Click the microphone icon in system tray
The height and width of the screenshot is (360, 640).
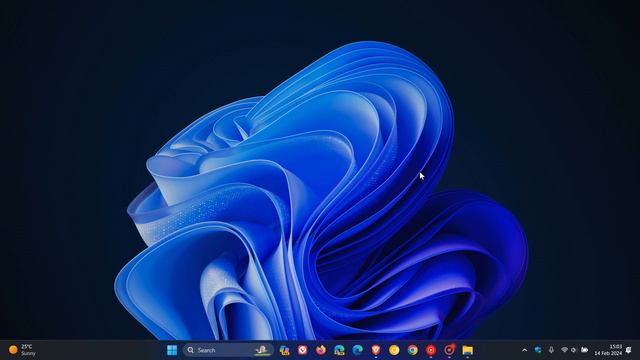tap(551, 350)
